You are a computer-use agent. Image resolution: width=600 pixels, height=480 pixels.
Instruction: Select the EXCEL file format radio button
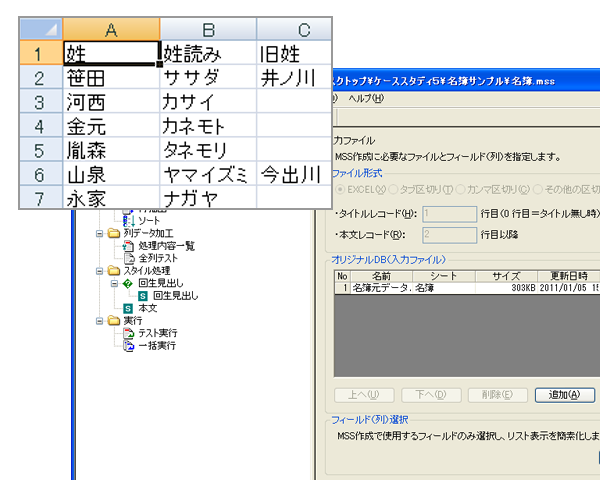pyautogui.click(x=340, y=189)
